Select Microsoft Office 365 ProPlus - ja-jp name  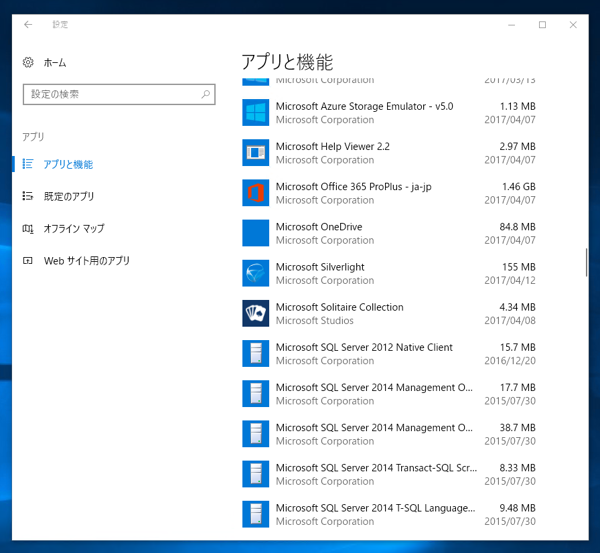pos(354,186)
